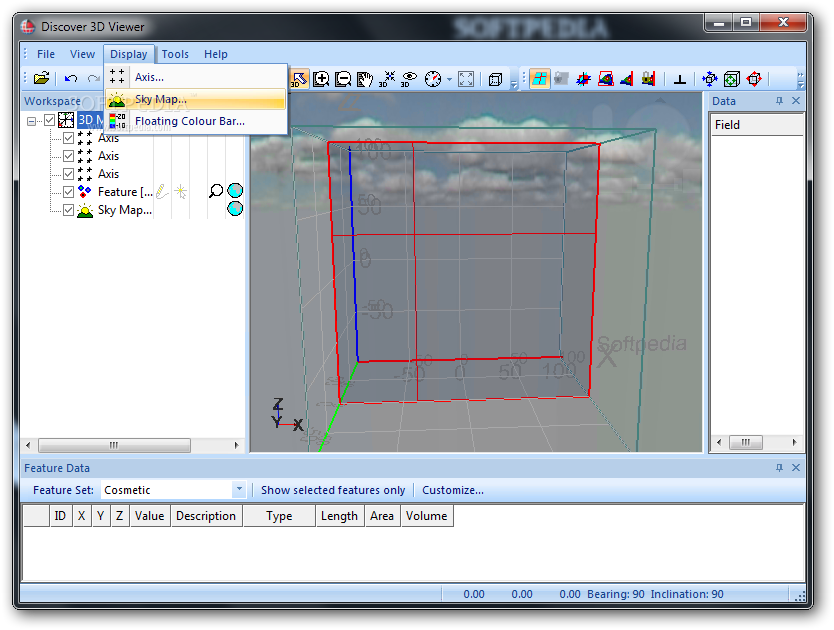Open the View menu
This screenshot has height=630, width=834.
(82, 54)
